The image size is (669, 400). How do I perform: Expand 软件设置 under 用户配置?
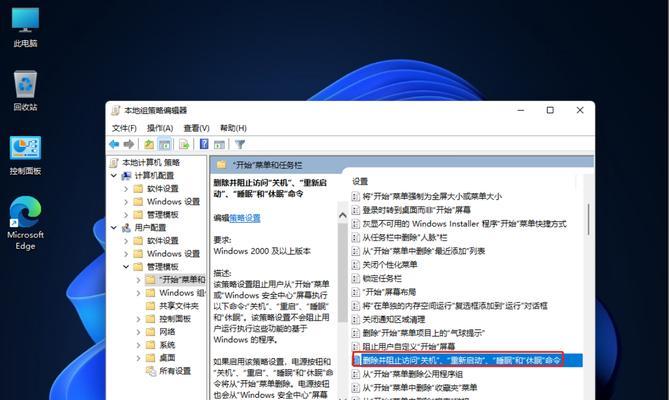(126, 241)
